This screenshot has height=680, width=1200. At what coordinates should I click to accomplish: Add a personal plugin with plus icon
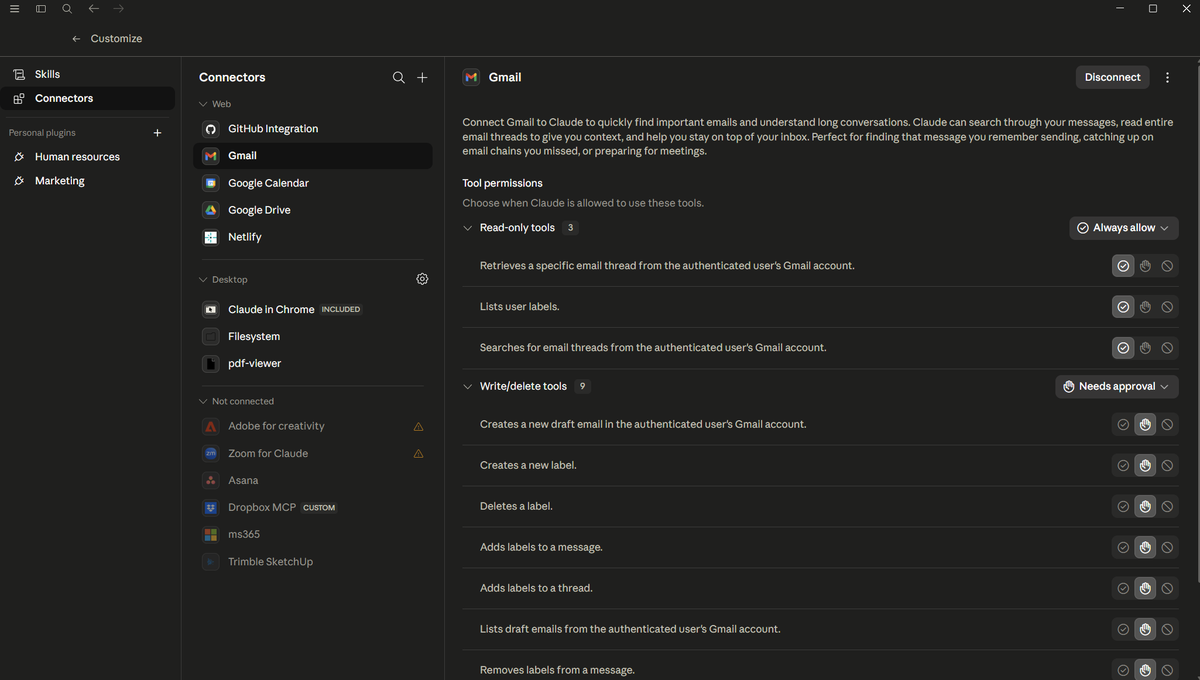click(157, 133)
